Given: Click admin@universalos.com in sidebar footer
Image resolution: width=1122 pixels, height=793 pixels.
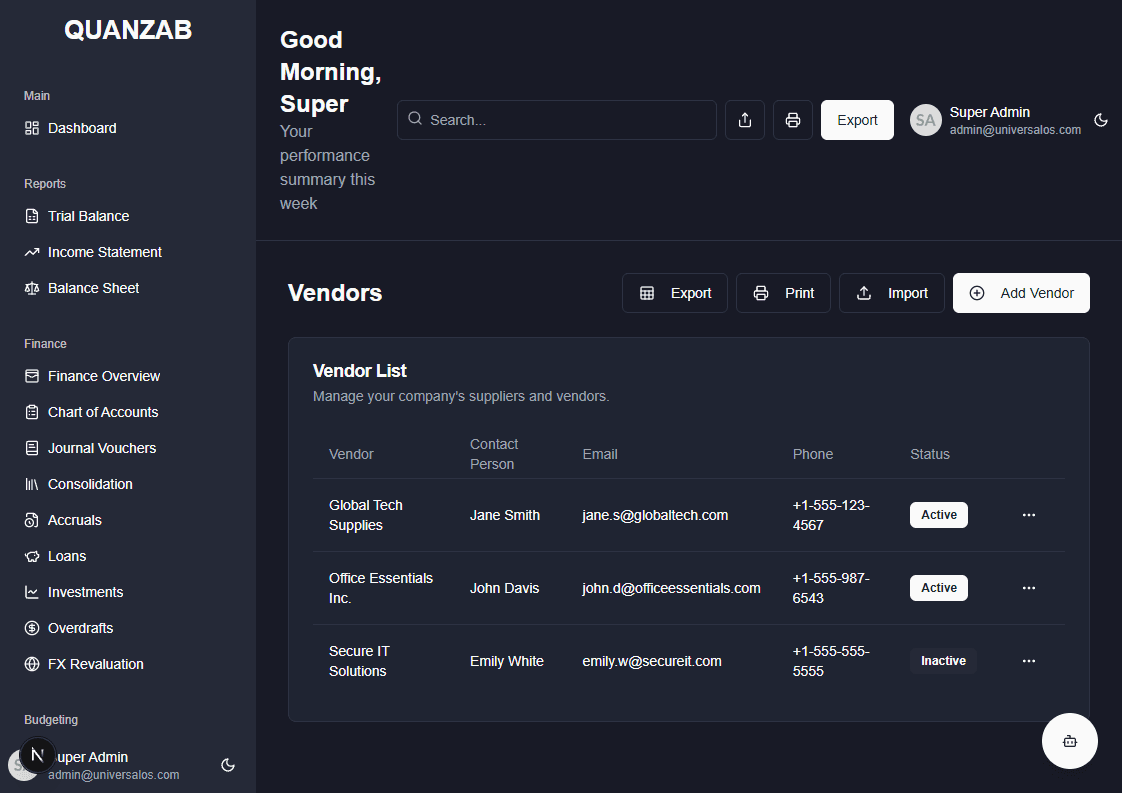Looking at the screenshot, I should point(114,775).
